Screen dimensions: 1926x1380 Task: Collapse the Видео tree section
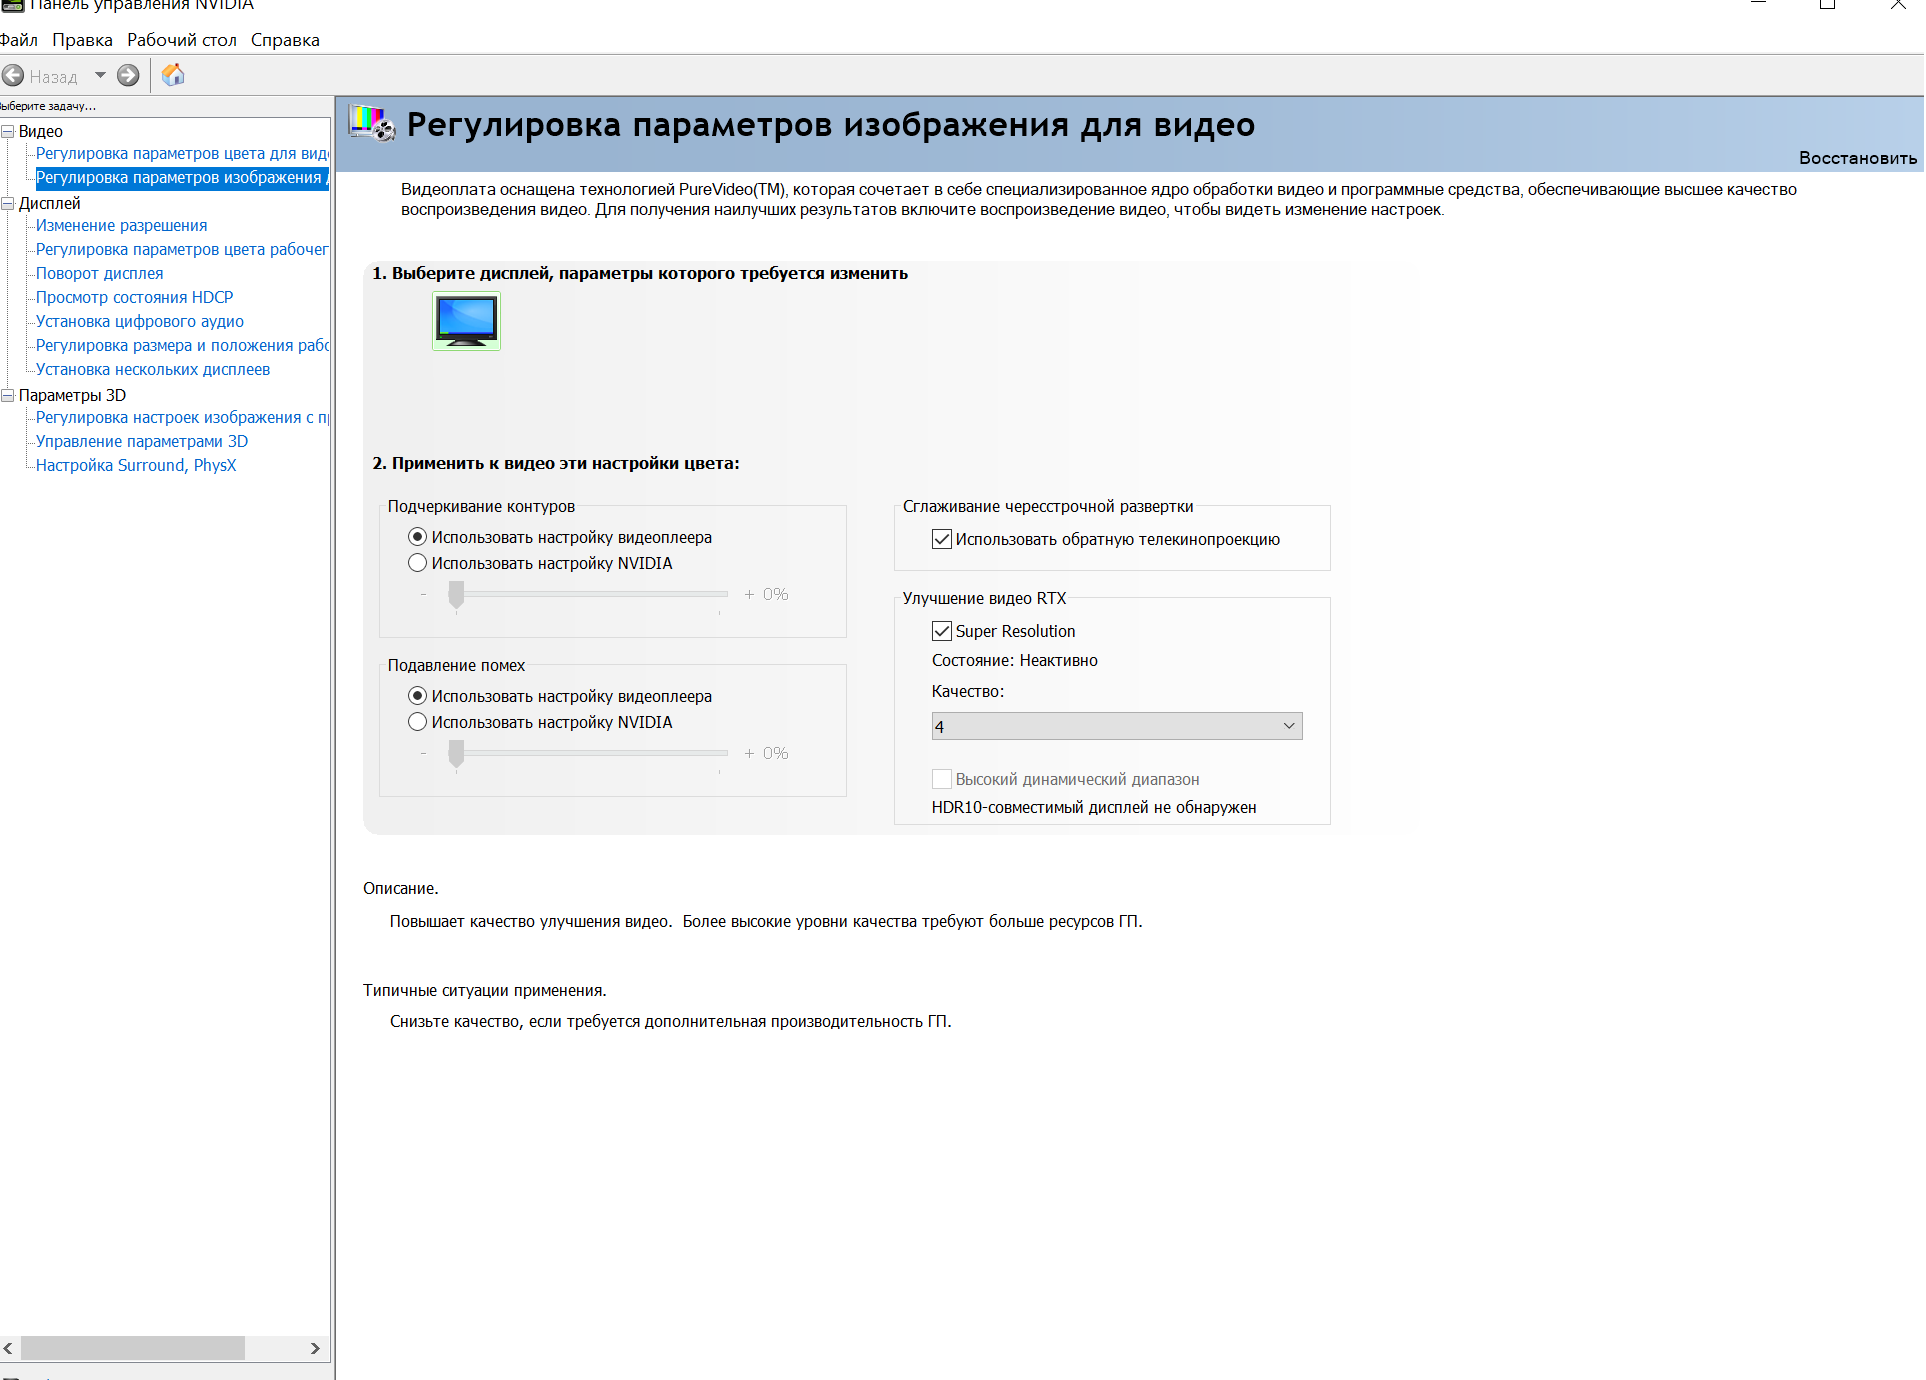click(x=8, y=131)
